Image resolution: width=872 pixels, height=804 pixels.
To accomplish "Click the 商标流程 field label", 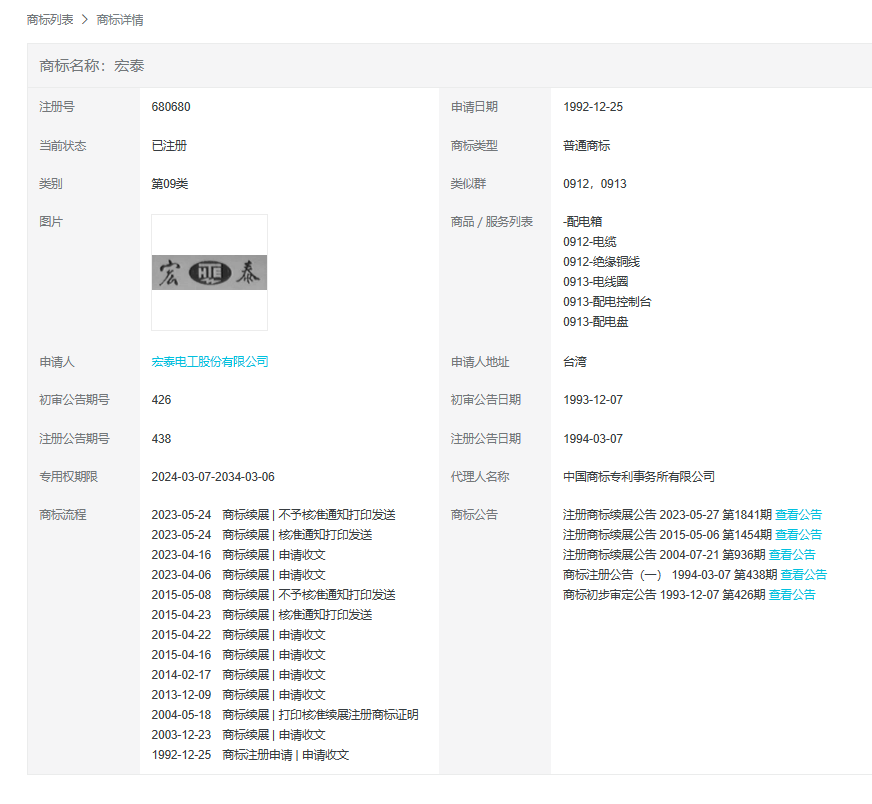I will (62, 515).
